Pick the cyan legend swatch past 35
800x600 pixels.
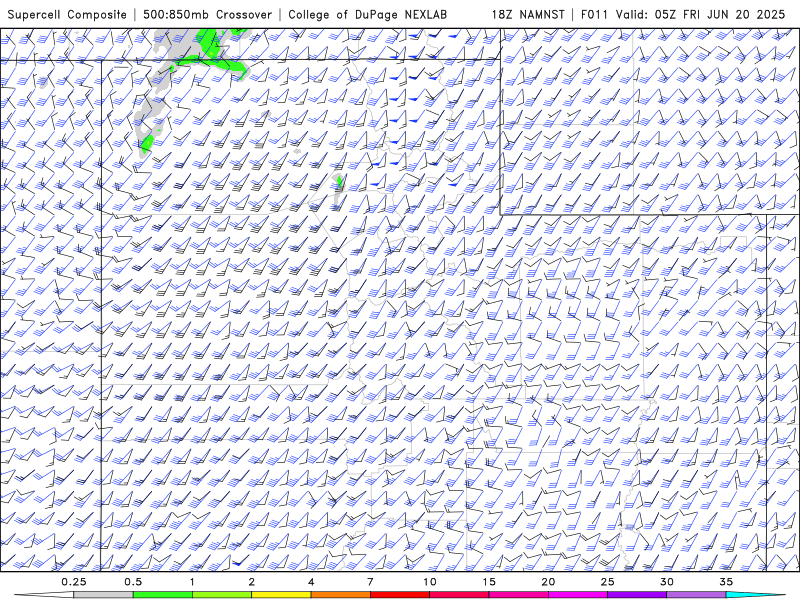click(755, 595)
